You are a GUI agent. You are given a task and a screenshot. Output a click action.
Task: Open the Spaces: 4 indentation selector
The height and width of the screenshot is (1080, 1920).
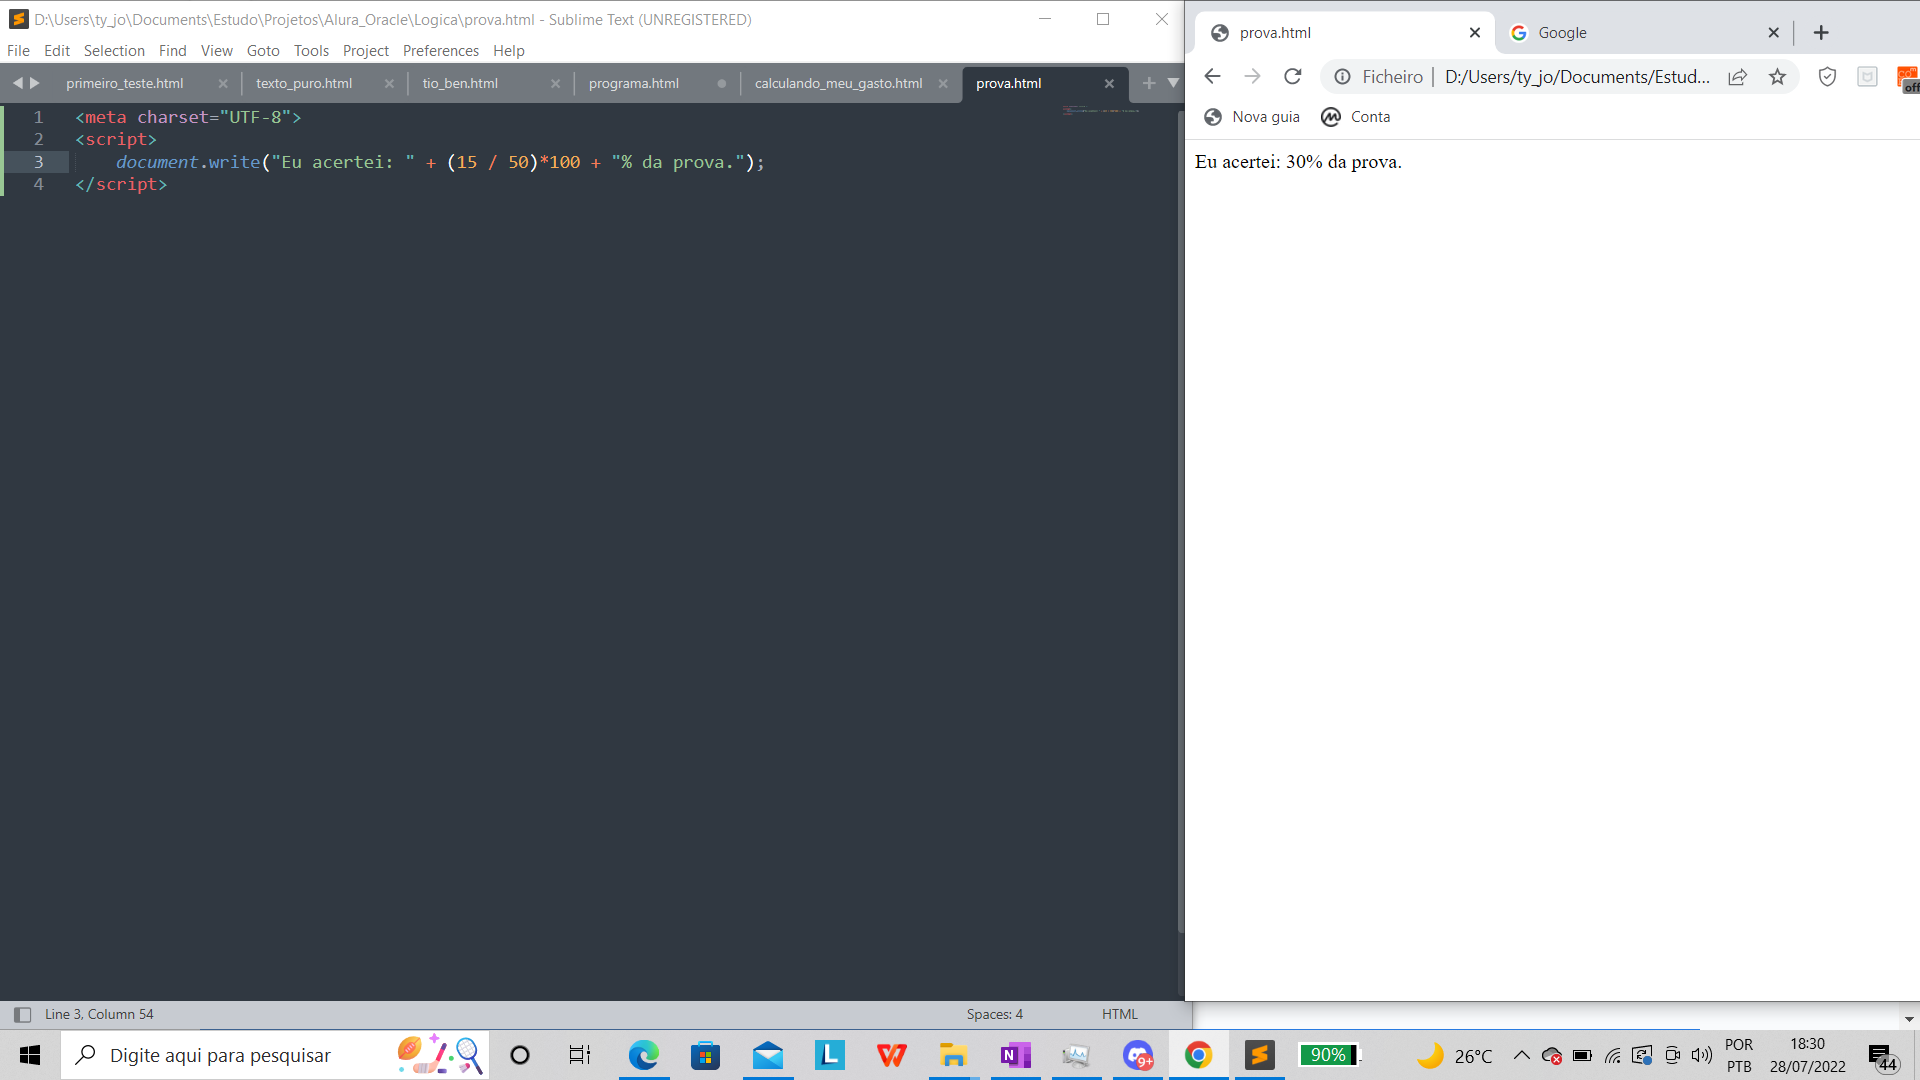[x=994, y=1014]
